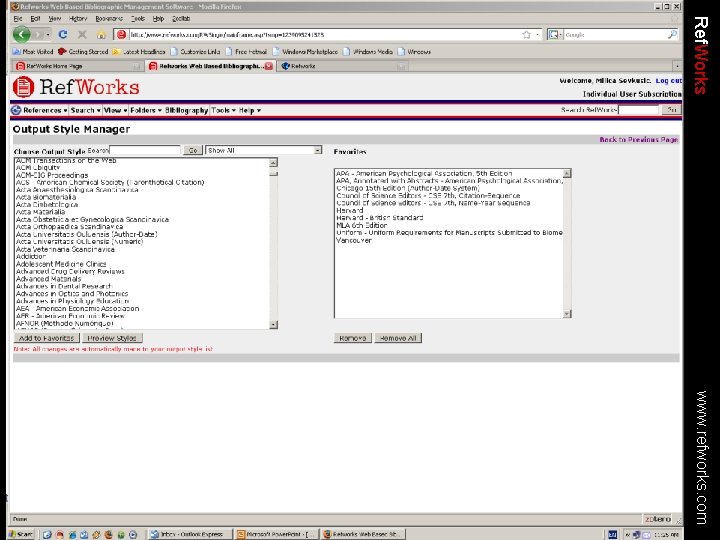This screenshot has width=720, height=540.
Task: Open Customize Links bookmark
Action: pyautogui.click(x=195, y=51)
